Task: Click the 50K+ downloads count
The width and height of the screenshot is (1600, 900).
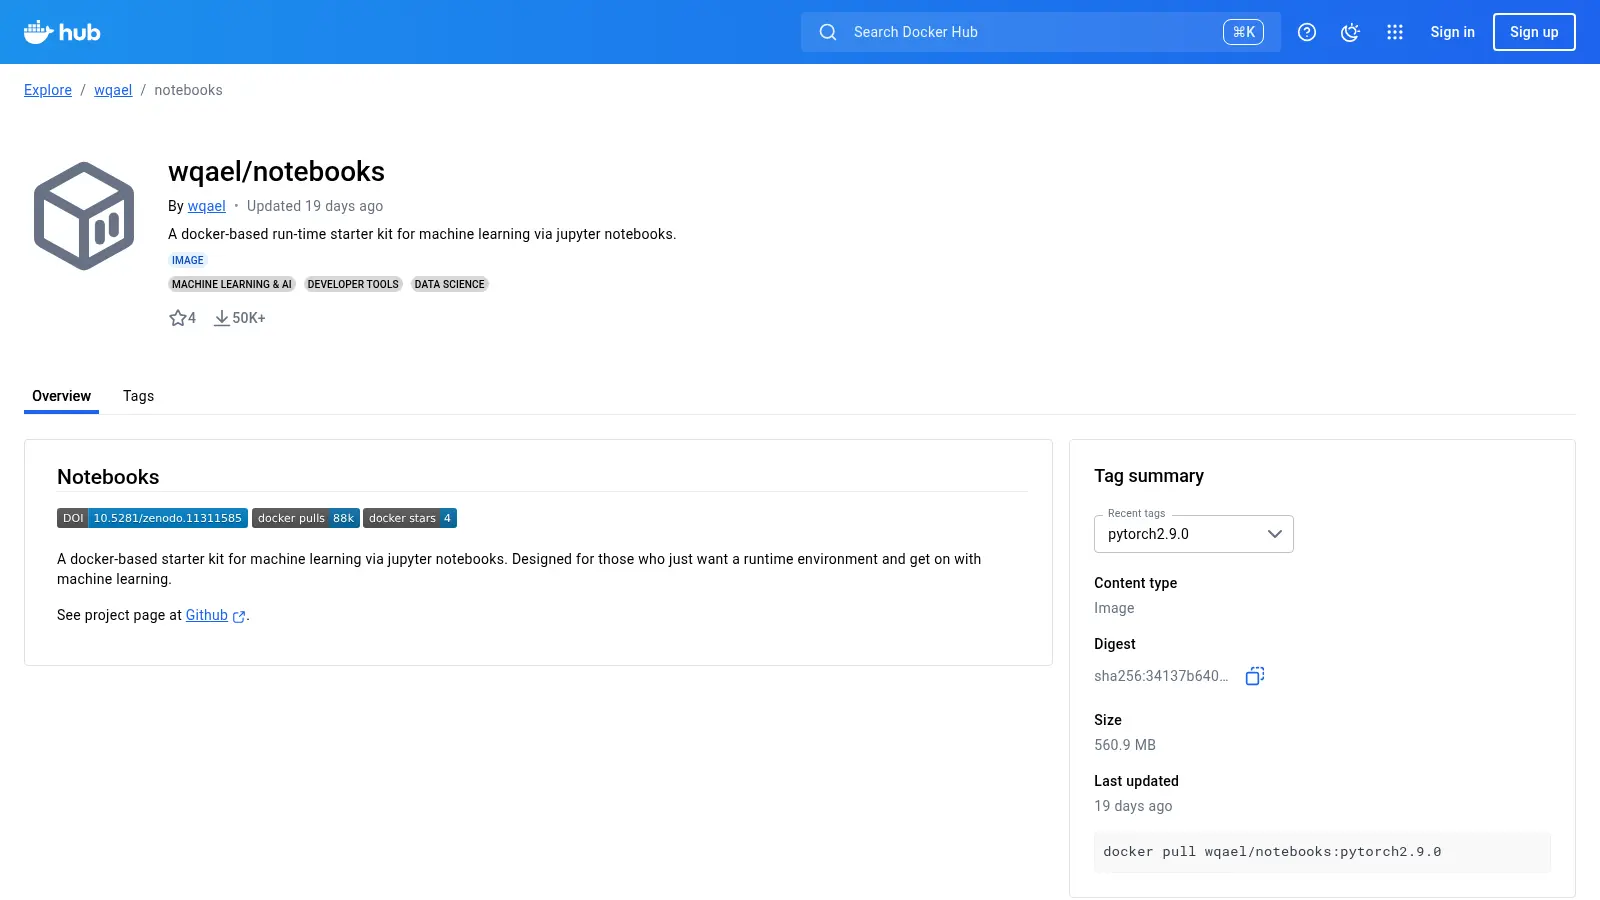Action: click(x=249, y=318)
